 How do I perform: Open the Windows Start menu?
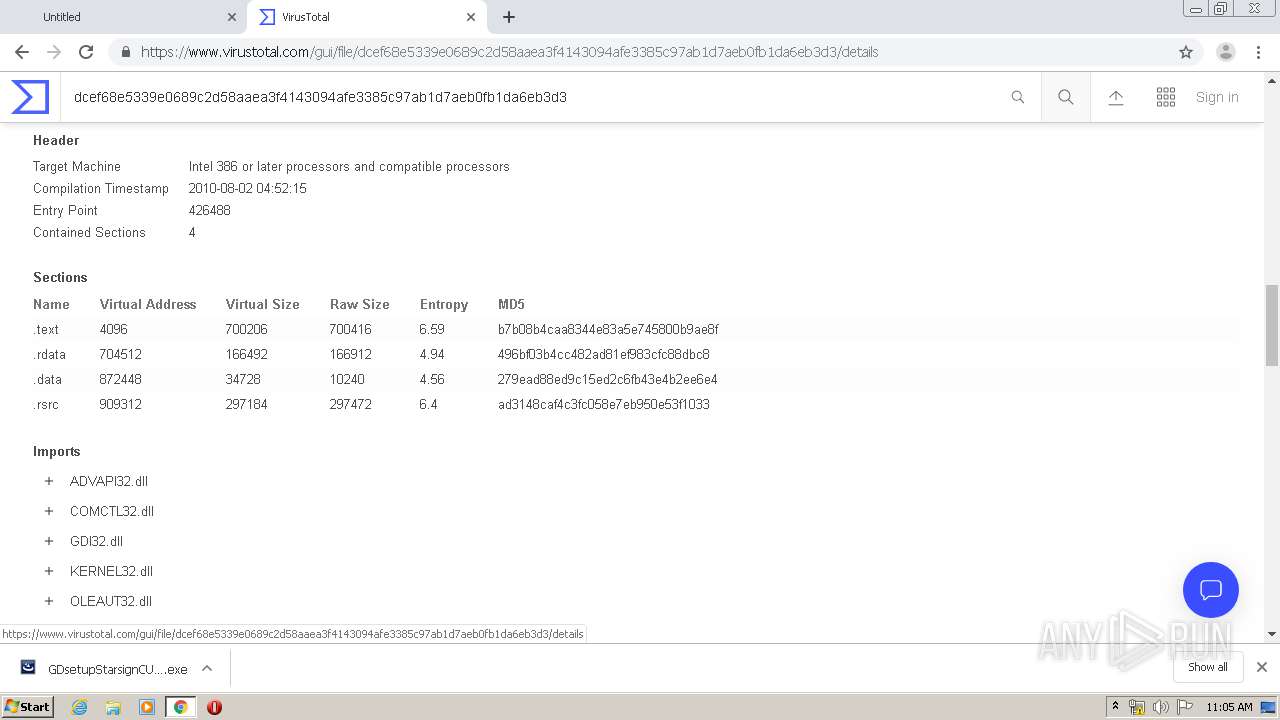[28, 707]
